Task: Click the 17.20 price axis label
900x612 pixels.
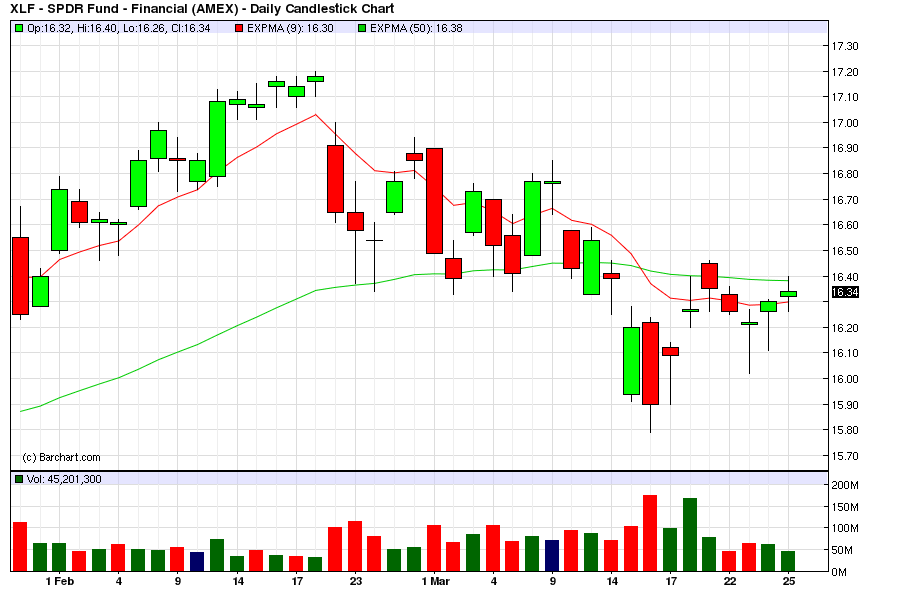Action: coord(845,72)
